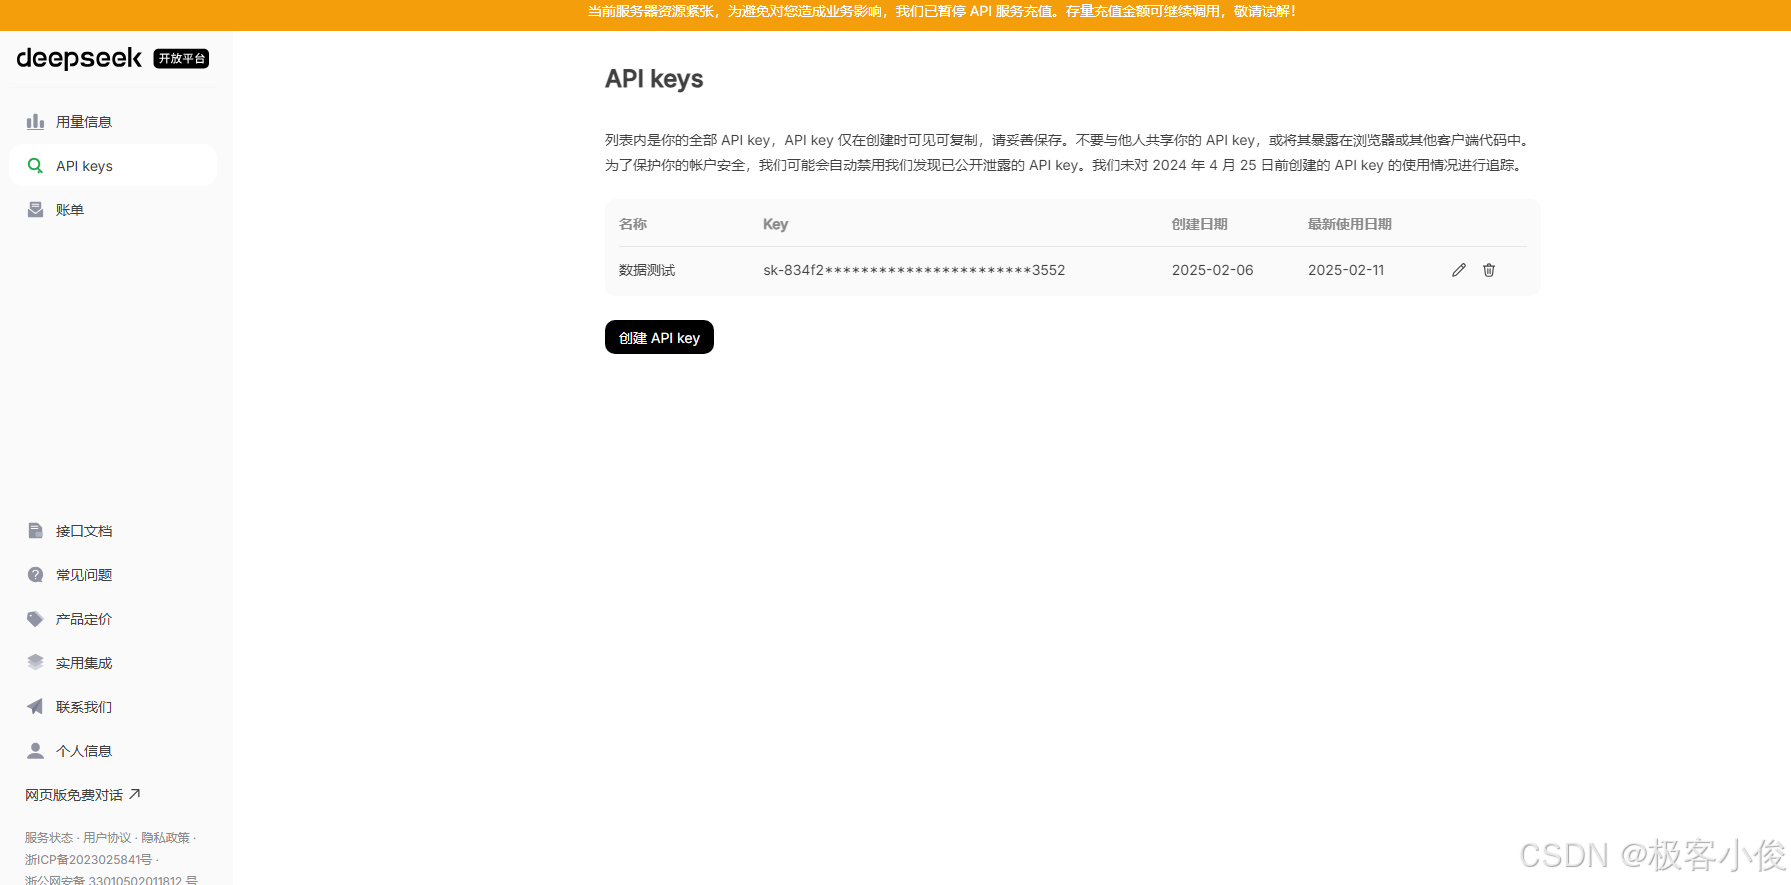Open the 网页版免费对话 link

click(83, 795)
